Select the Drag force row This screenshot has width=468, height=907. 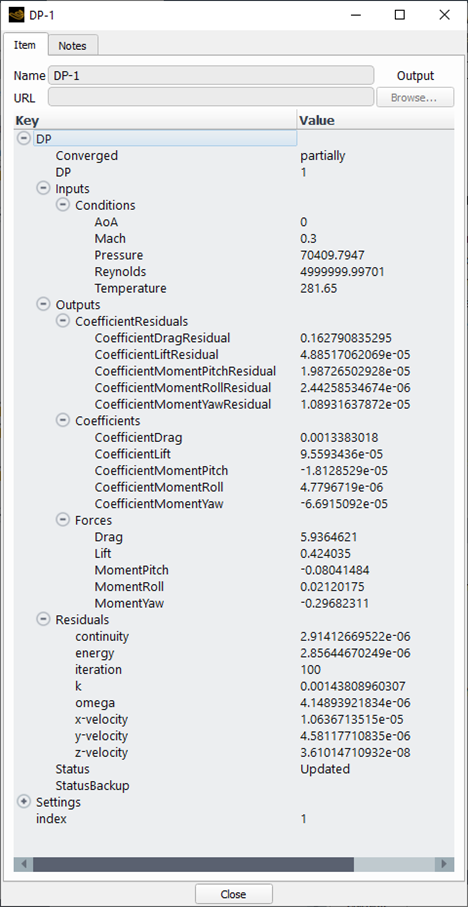point(234,537)
